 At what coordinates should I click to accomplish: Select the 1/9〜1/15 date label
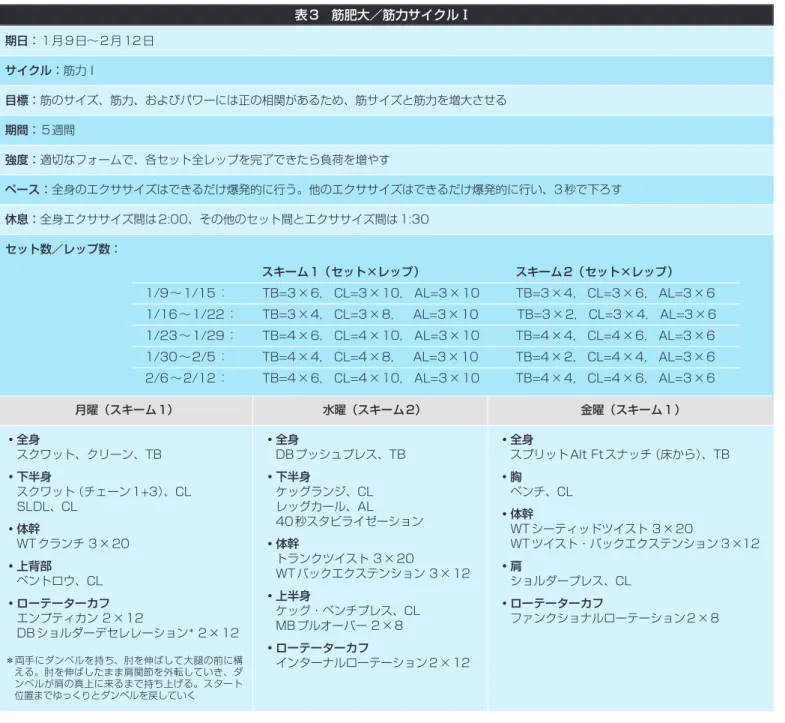click(186, 293)
